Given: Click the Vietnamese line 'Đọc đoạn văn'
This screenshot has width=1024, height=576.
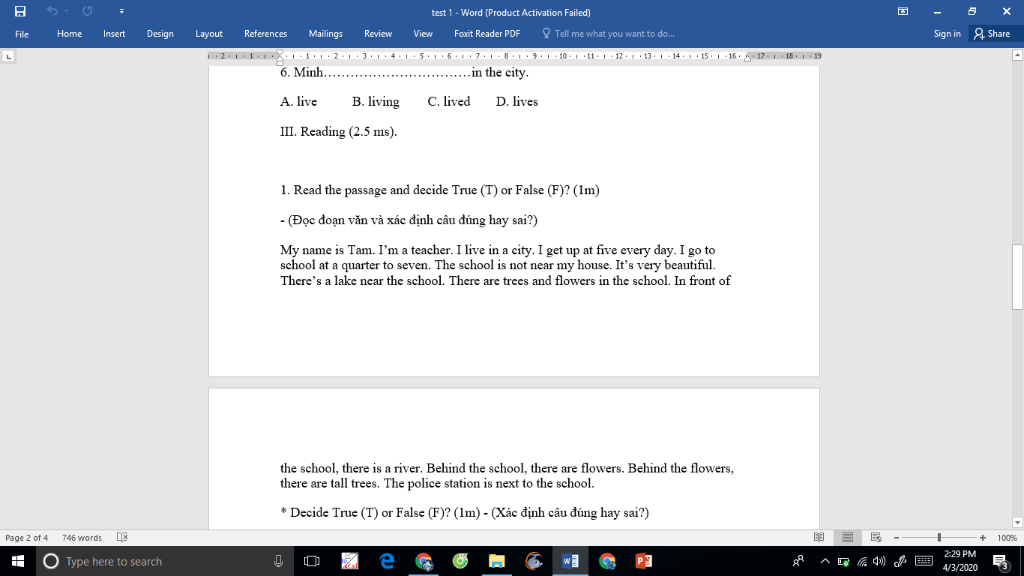Looking at the screenshot, I should tap(330, 220).
